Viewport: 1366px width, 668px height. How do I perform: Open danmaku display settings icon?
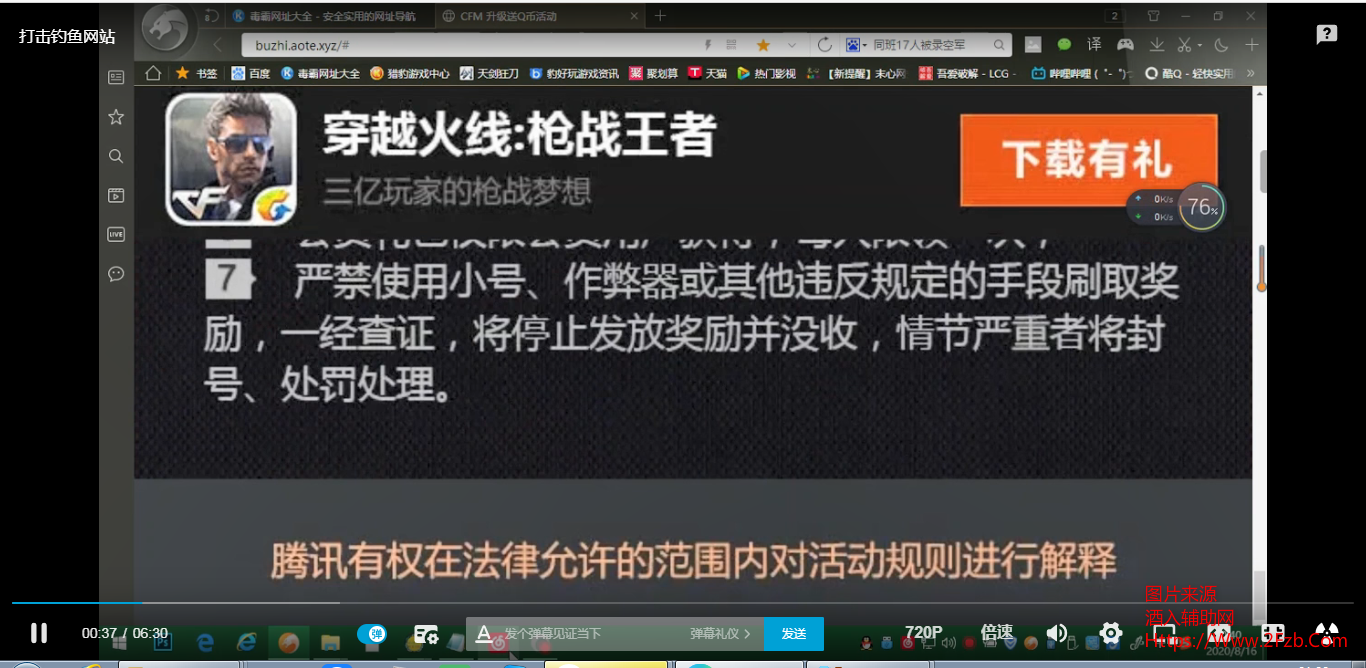coord(427,633)
